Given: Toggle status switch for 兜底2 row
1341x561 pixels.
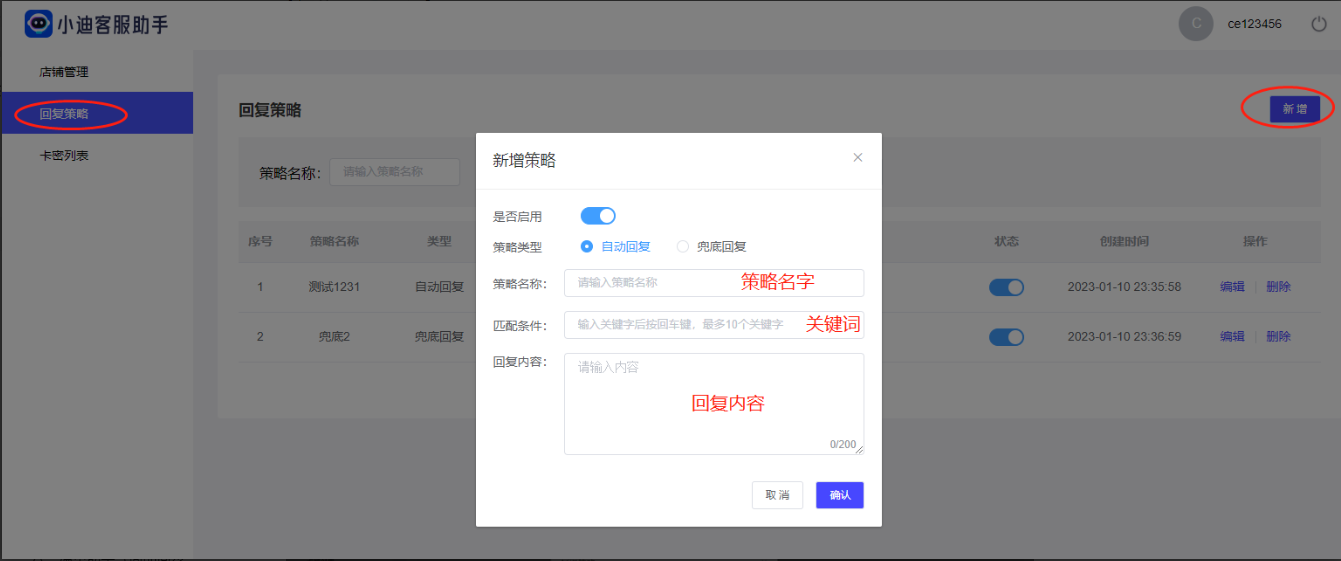Looking at the screenshot, I should [1007, 337].
